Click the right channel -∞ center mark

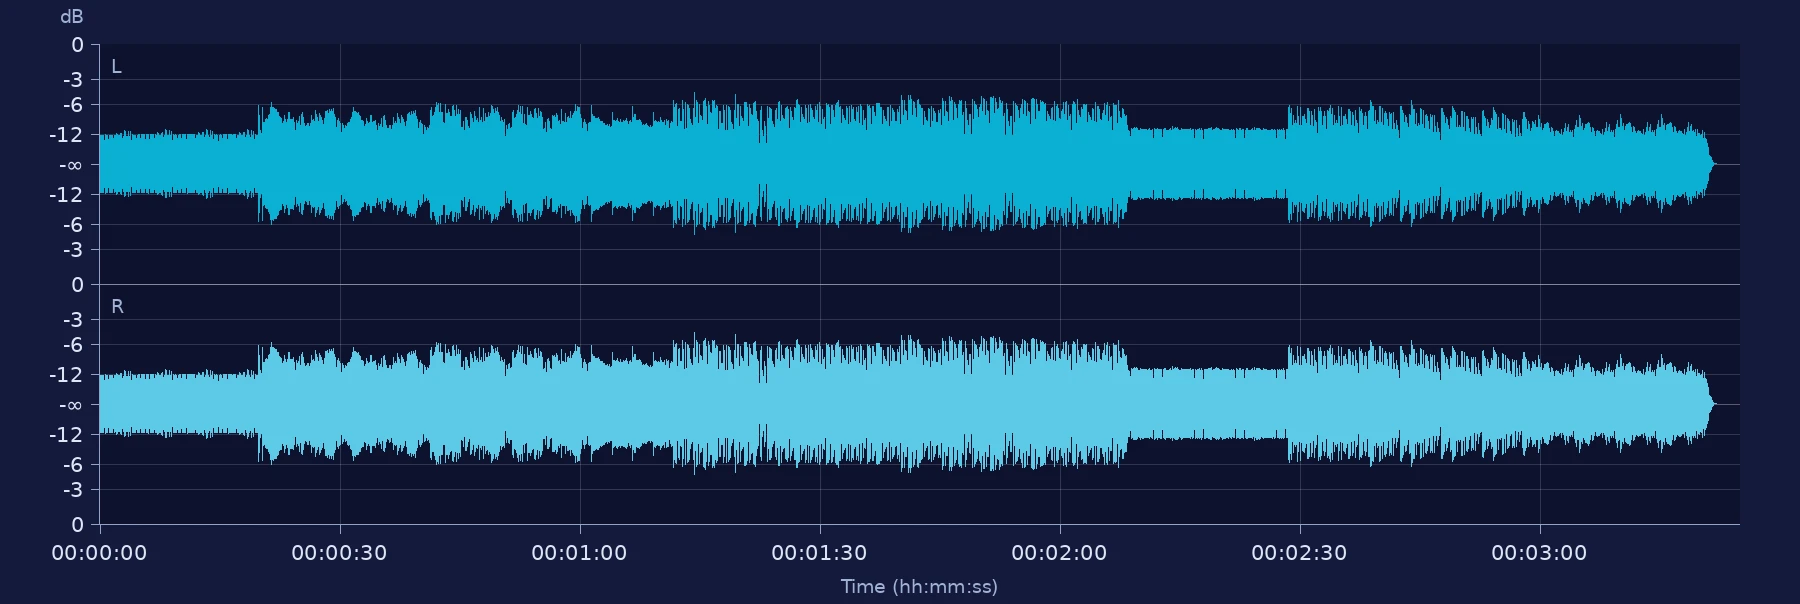tap(71, 405)
